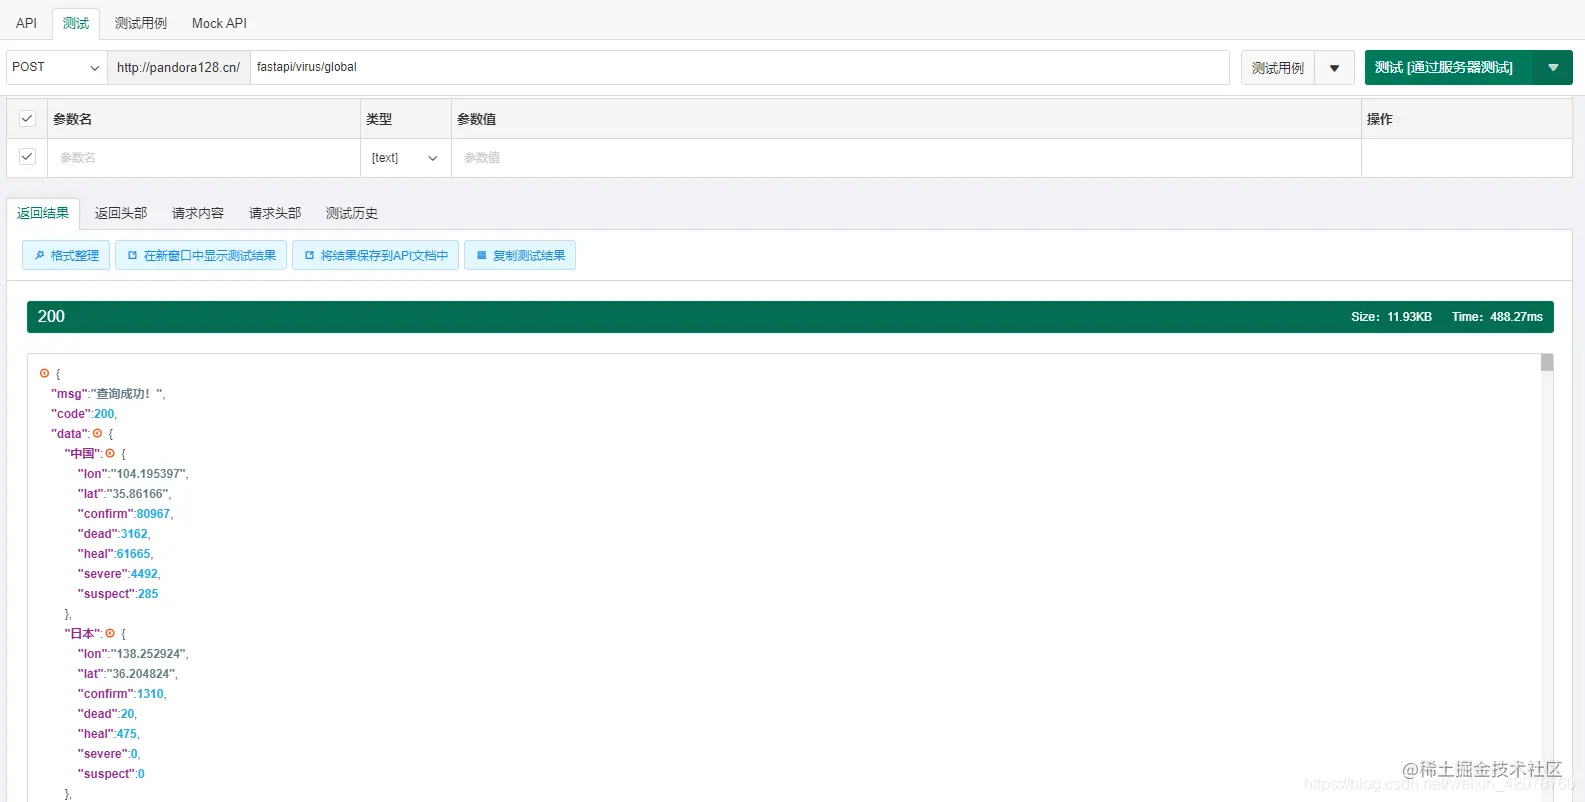
Task: Click the "msg":"查询成功！" line
Action: 108,393
